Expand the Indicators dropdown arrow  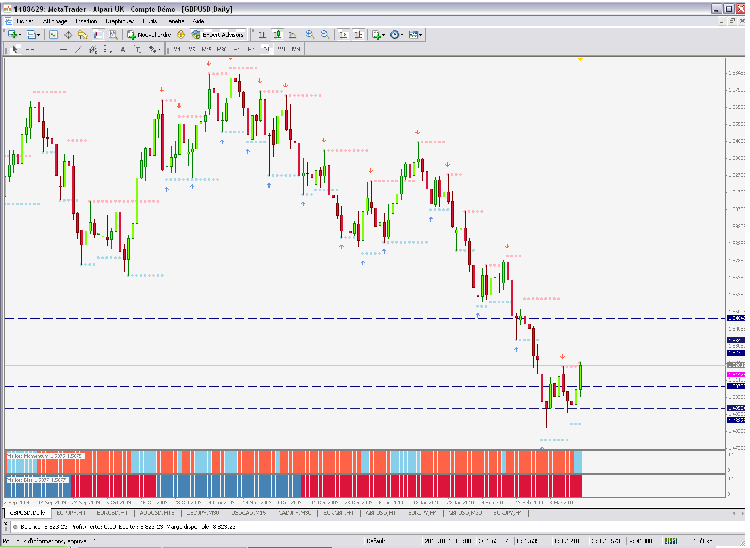[x=384, y=34]
